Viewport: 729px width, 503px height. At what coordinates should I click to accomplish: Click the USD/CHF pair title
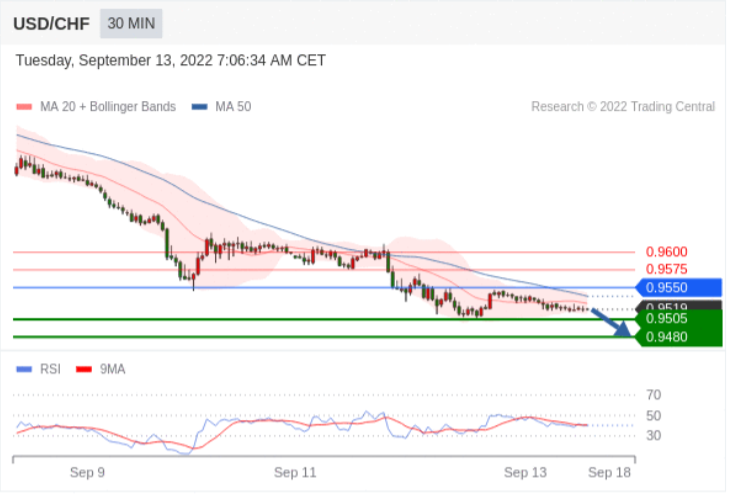51,24
